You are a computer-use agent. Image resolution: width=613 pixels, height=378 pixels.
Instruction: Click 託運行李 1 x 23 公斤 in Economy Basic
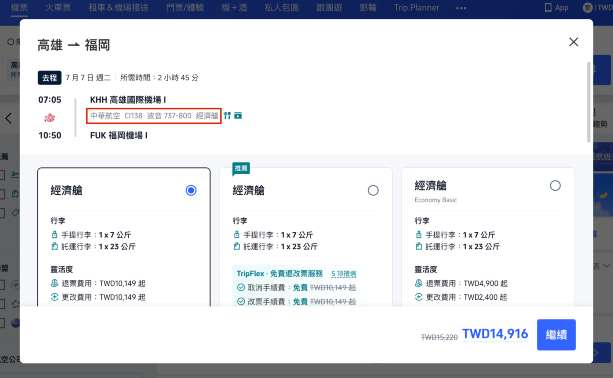point(462,246)
